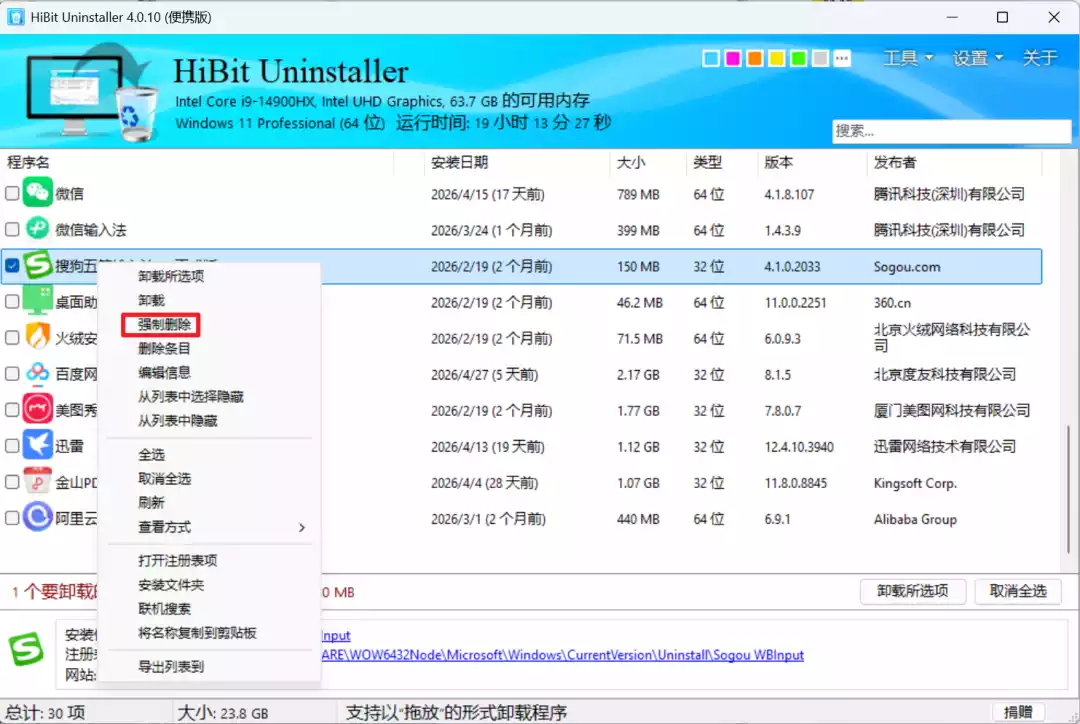Open the 关于 about link
The width and height of the screenshot is (1080, 724).
coord(1039,58)
